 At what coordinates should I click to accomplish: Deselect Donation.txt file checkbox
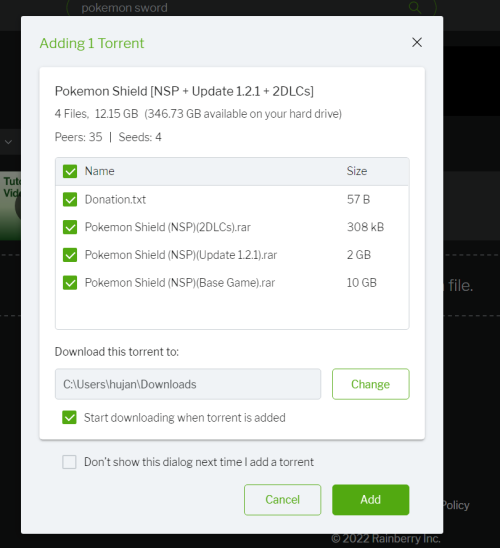[x=70, y=200]
